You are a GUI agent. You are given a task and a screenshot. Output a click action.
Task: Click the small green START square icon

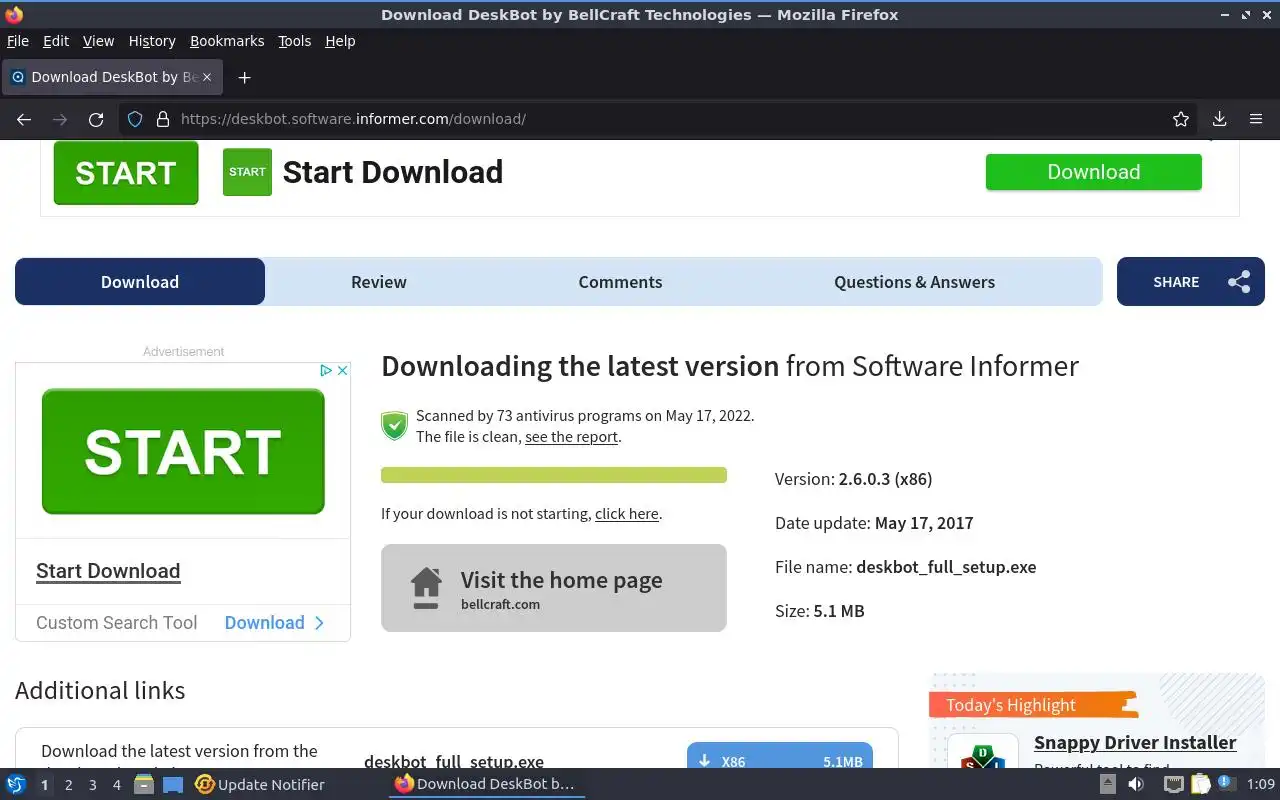click(x=247, y=172)
